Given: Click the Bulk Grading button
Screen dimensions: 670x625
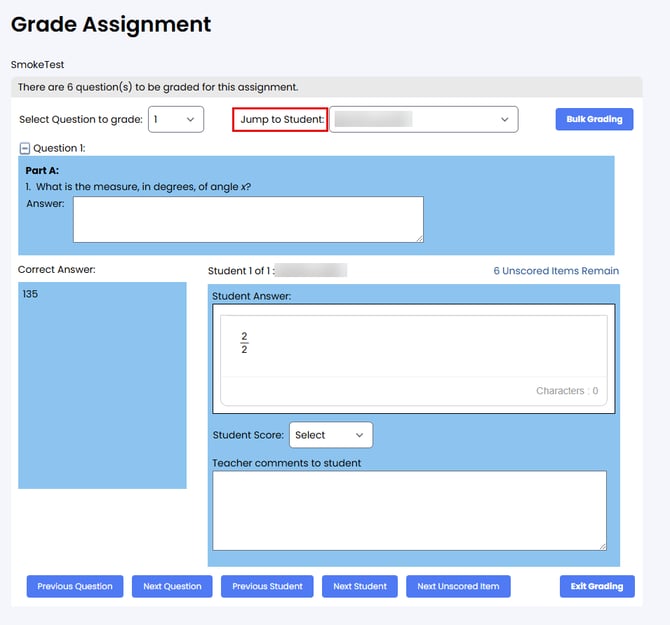Looking at the screenshot, I should pos(594,119).
